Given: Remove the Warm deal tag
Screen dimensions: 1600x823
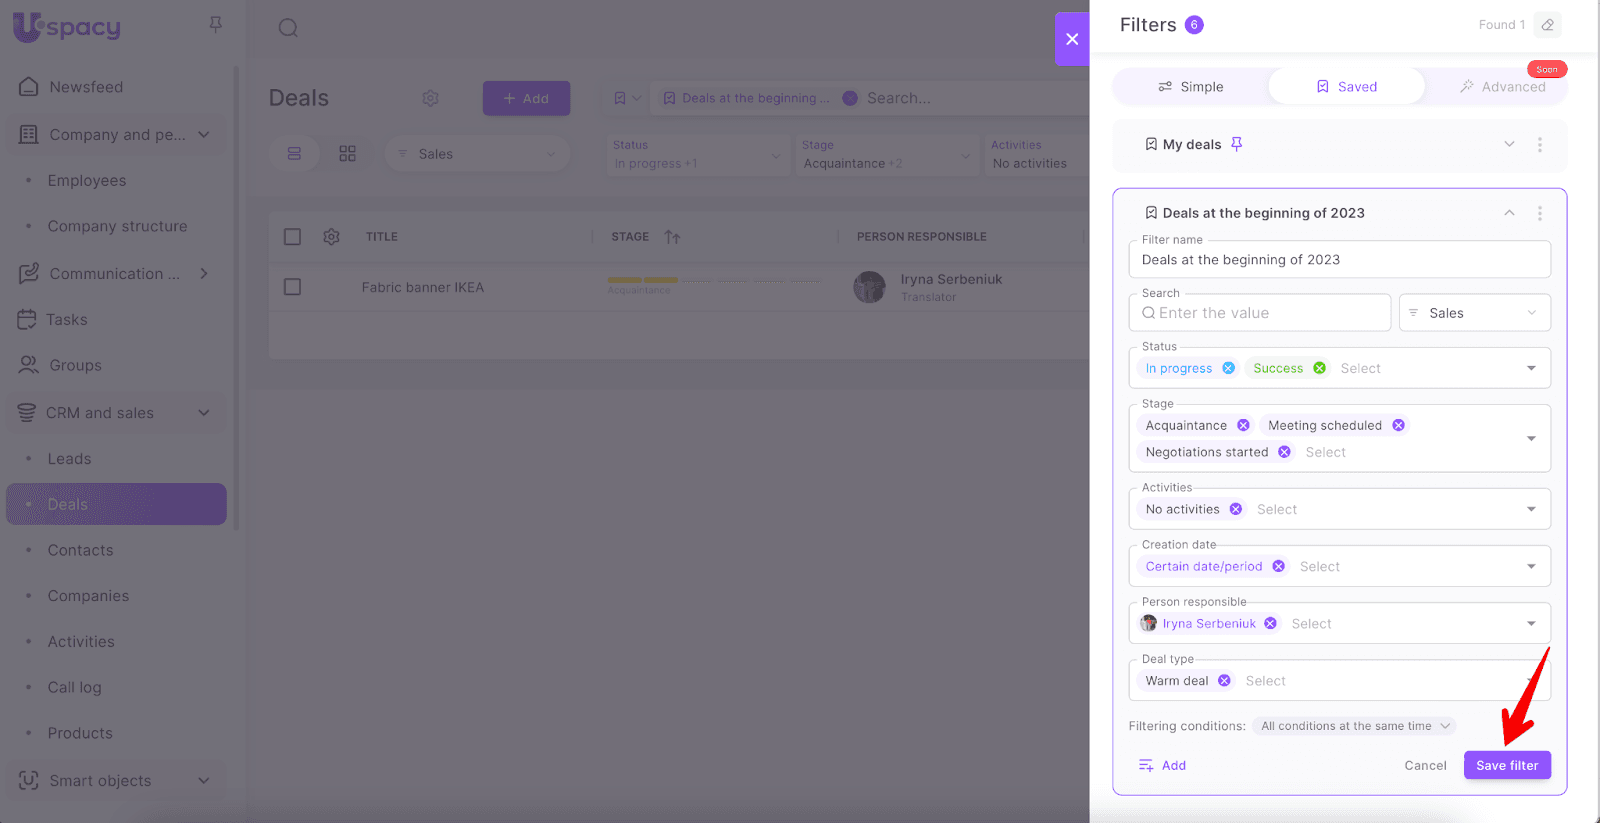Looking at the screenshot, I should tap(1224, 680).
